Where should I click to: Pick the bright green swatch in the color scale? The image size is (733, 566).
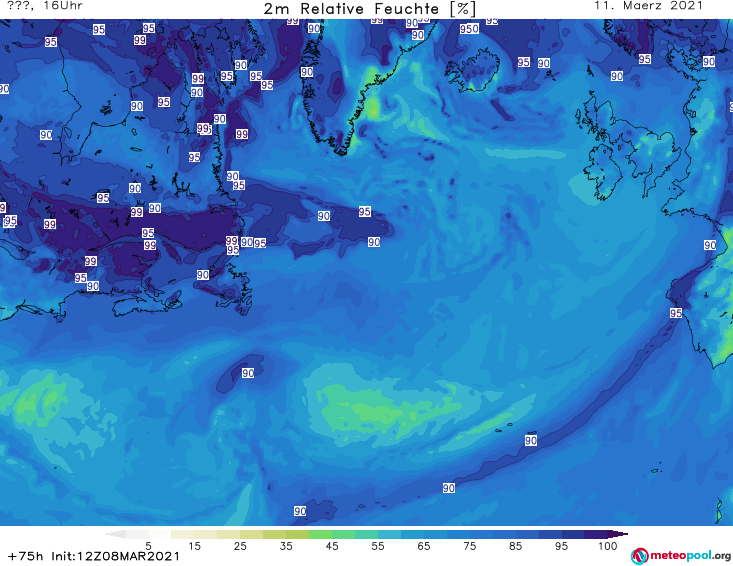(320, 534)
